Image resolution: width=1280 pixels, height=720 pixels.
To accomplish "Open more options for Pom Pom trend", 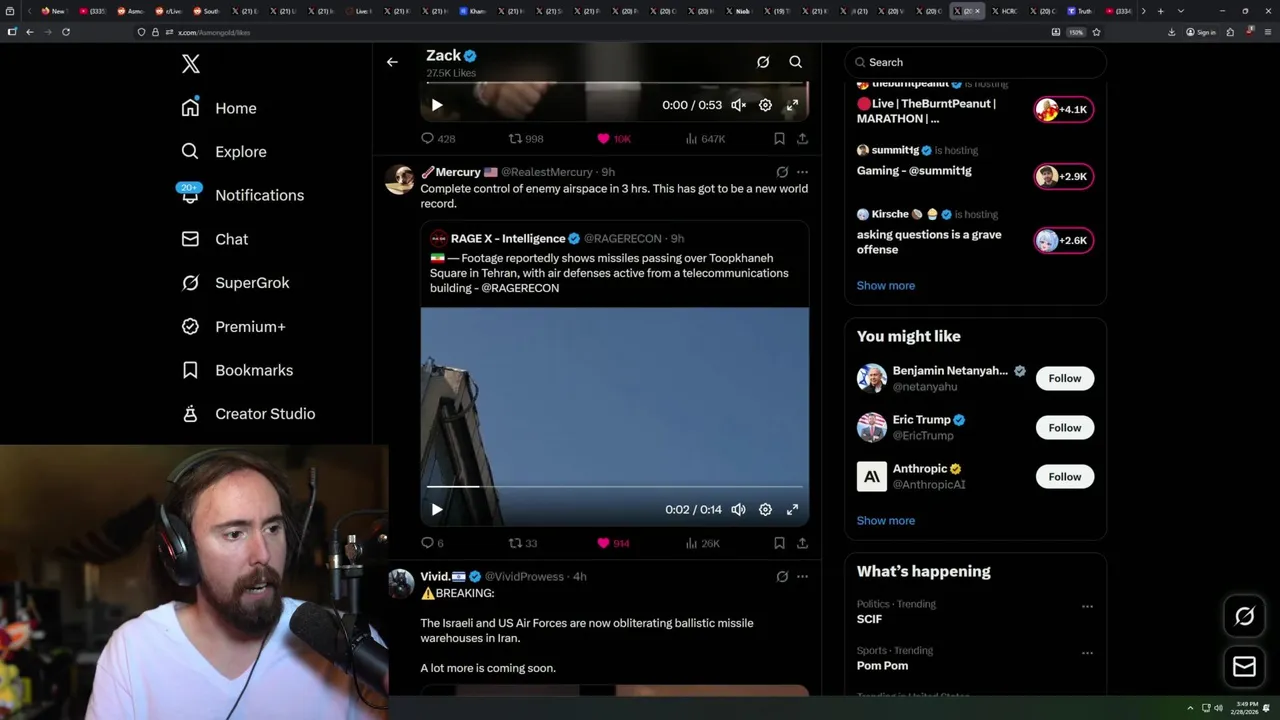I will point(1087,653).
